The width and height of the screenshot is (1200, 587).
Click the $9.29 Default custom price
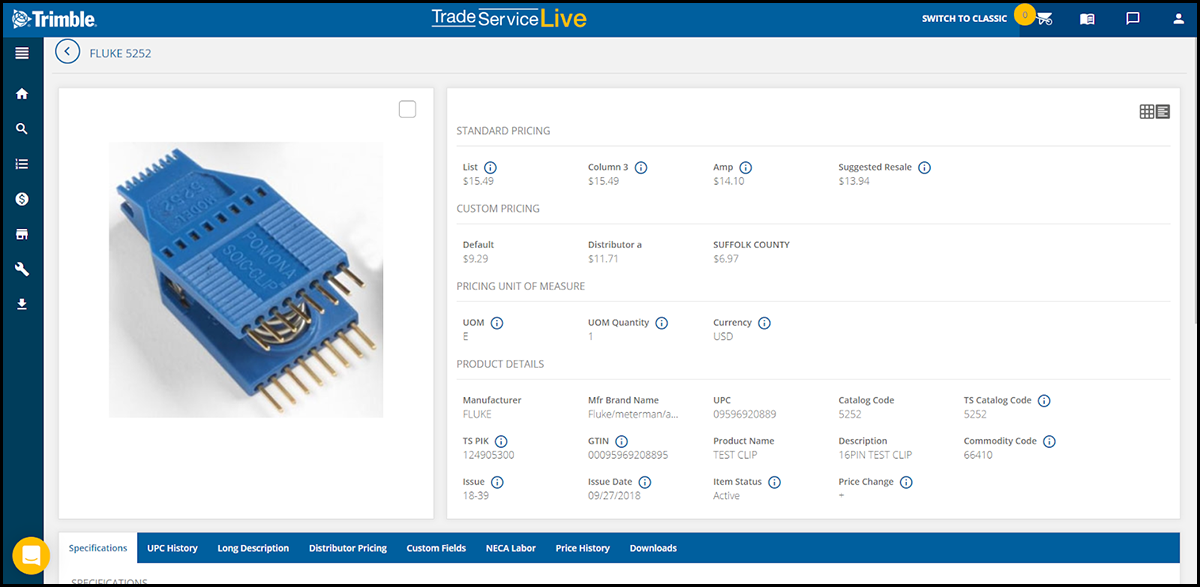[475, 259]
